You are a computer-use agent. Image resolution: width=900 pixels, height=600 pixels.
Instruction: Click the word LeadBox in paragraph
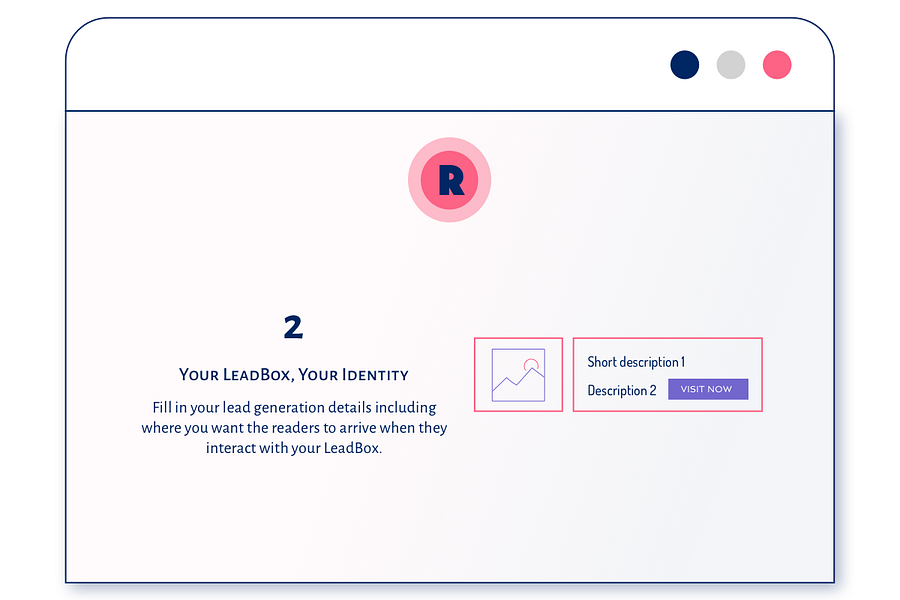[351, 448]
